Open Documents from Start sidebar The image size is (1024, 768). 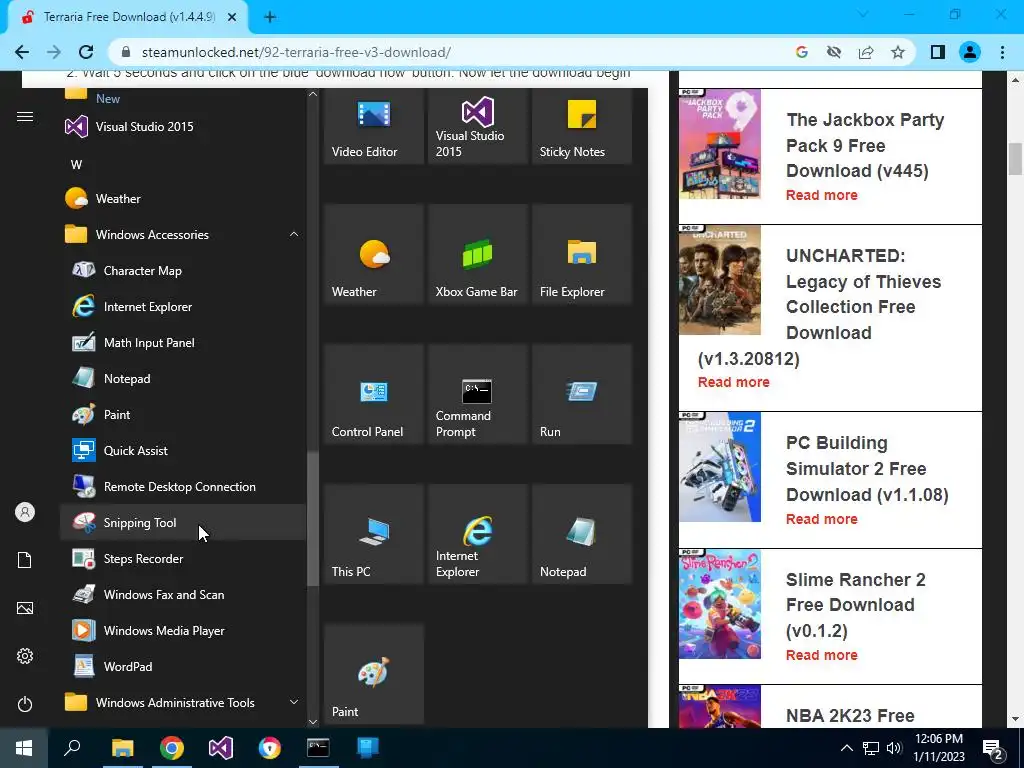tap(25, 560)
